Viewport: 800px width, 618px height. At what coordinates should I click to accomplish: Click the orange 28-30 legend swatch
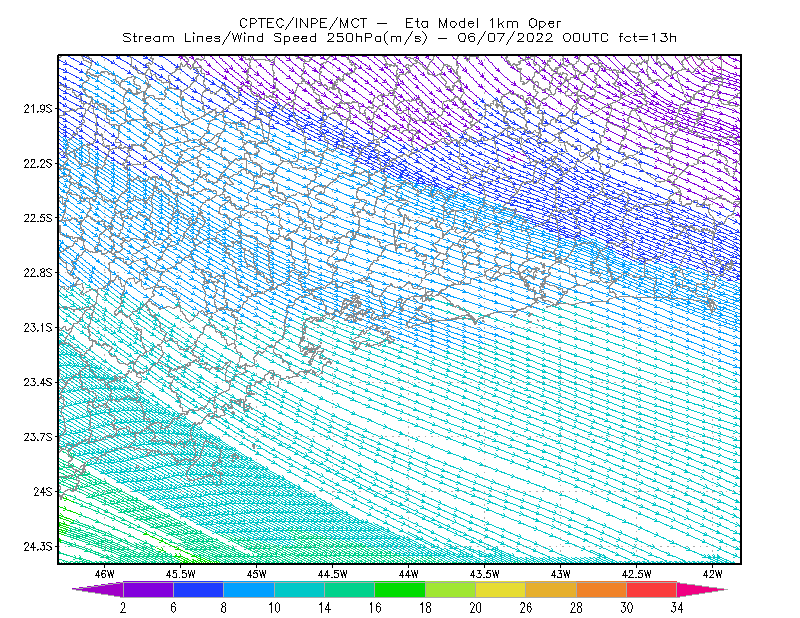tap(602, 589)
